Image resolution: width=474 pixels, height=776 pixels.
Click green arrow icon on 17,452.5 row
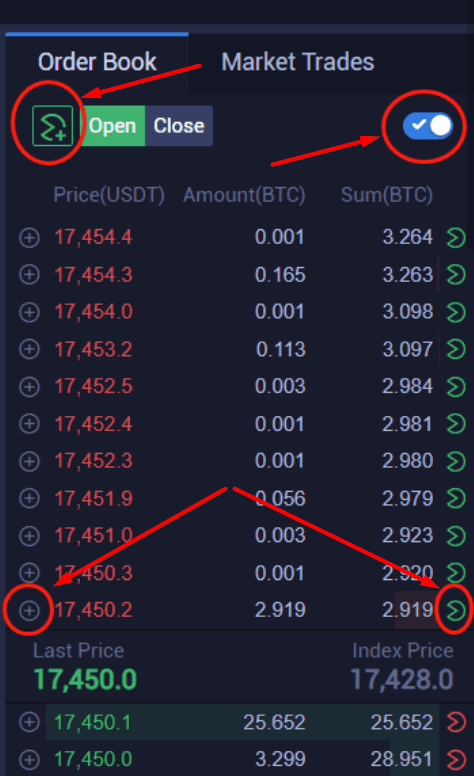(456, 387)
